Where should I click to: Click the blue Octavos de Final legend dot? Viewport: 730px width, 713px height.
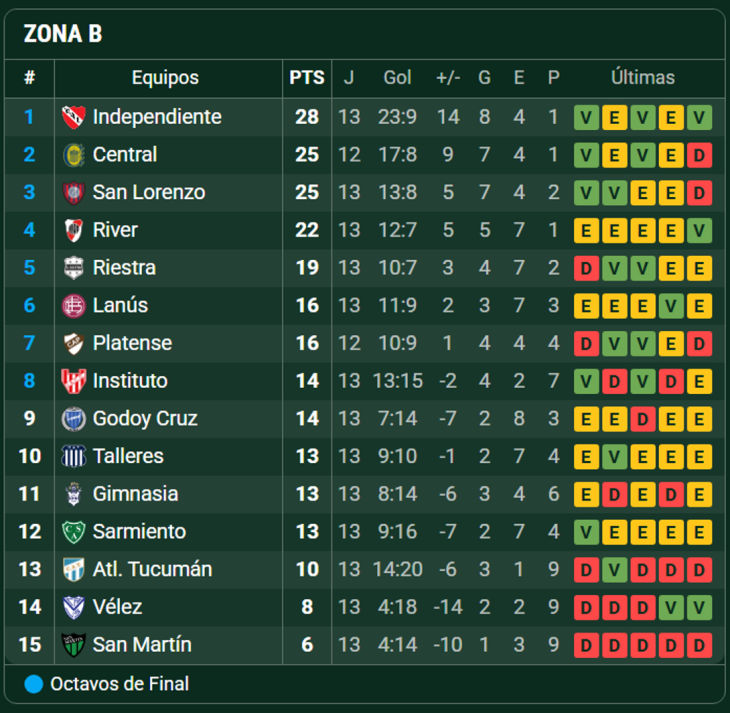coord(34,685)
